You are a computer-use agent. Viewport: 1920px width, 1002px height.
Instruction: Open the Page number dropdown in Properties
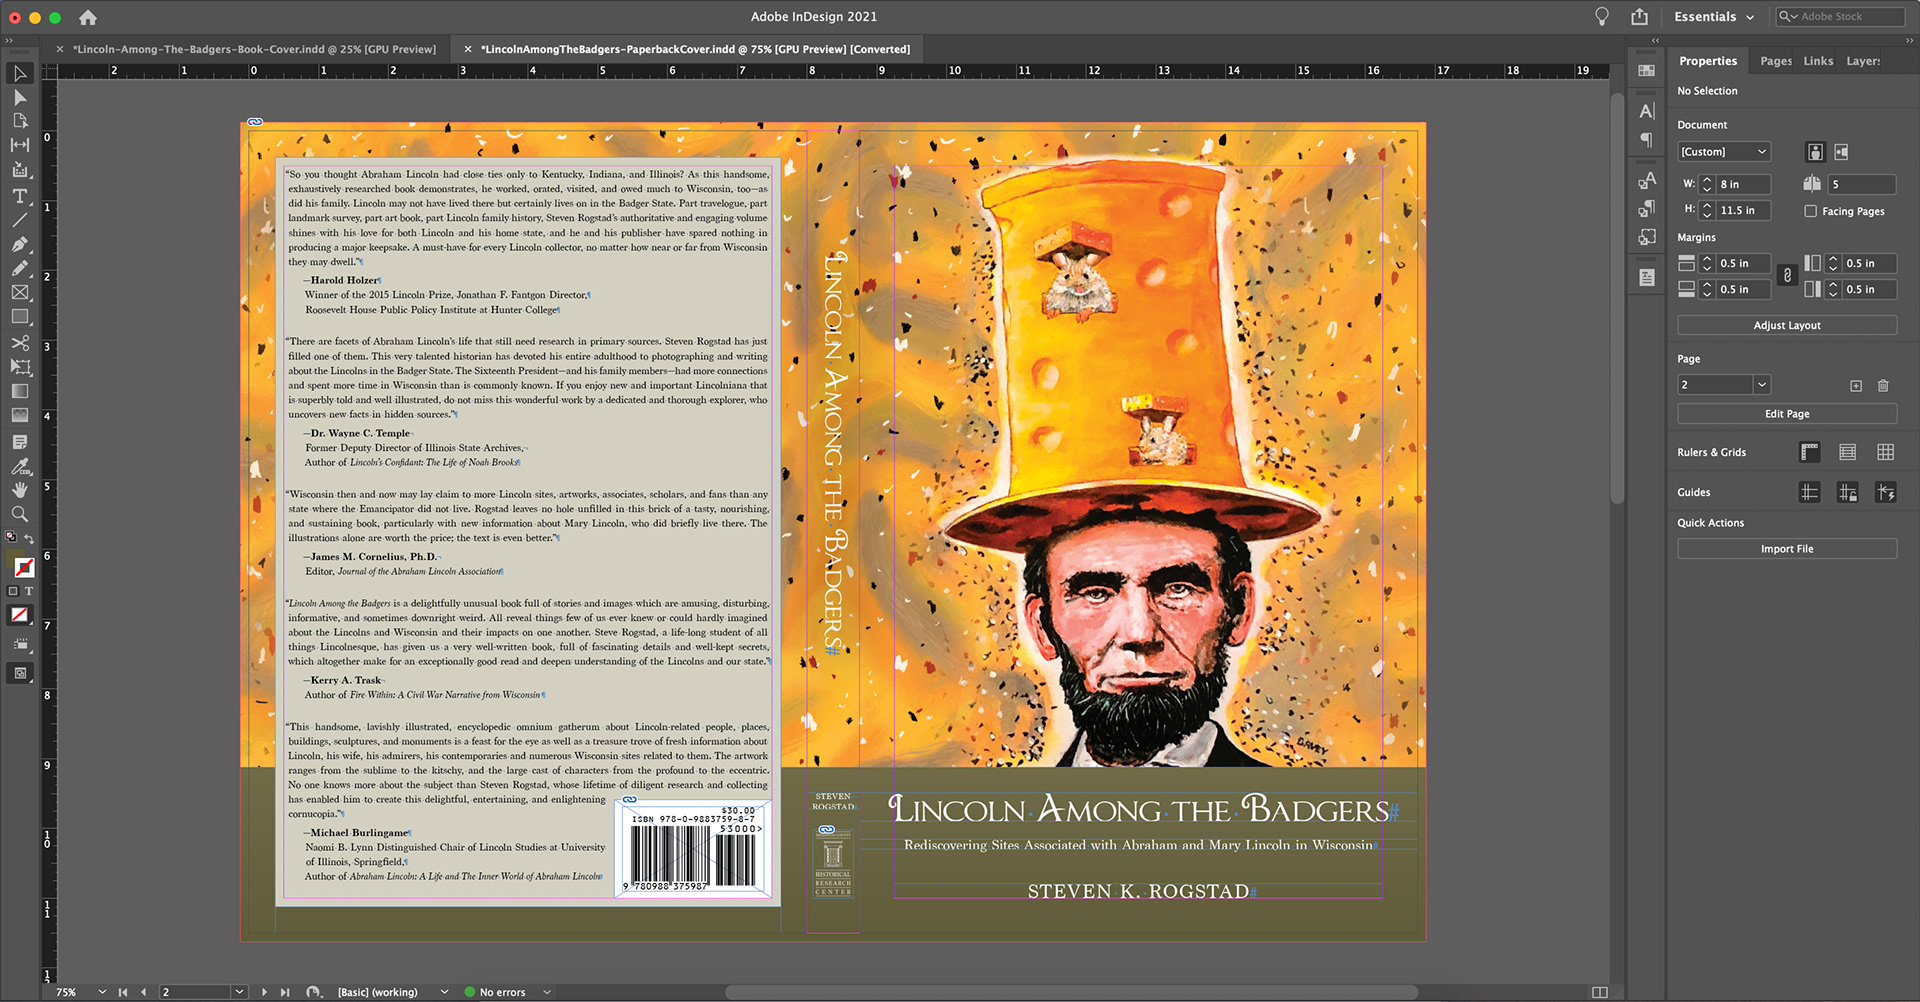click(x=1762, y=385)
